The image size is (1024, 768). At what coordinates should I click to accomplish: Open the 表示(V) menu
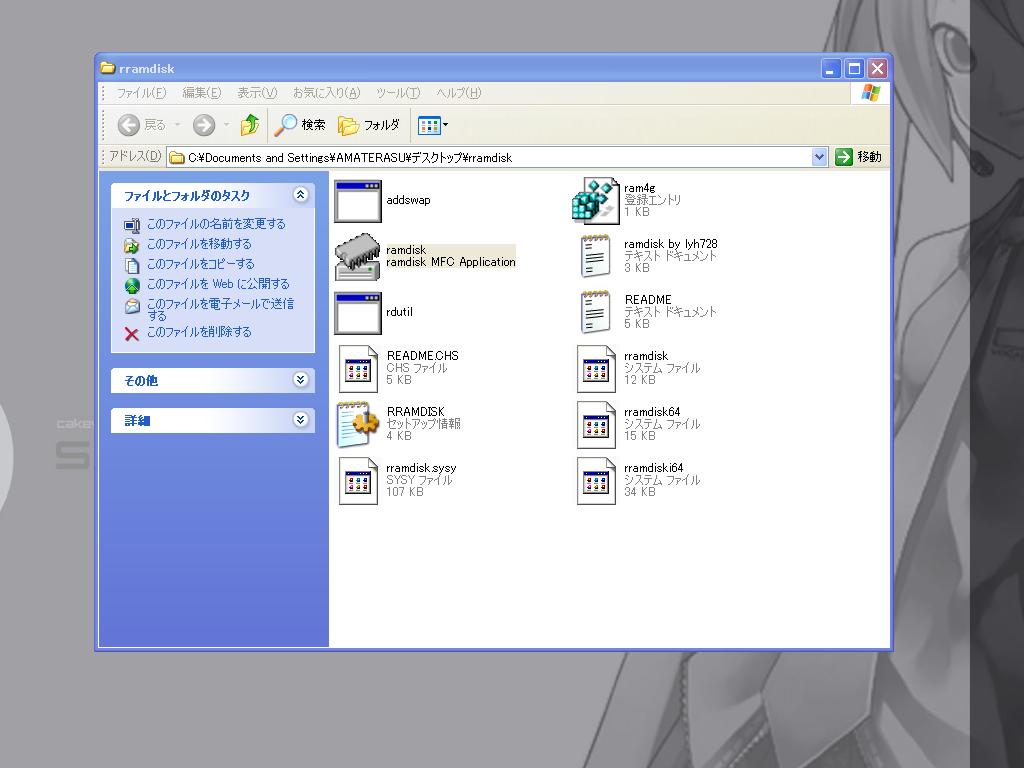(x=257, y=93)
